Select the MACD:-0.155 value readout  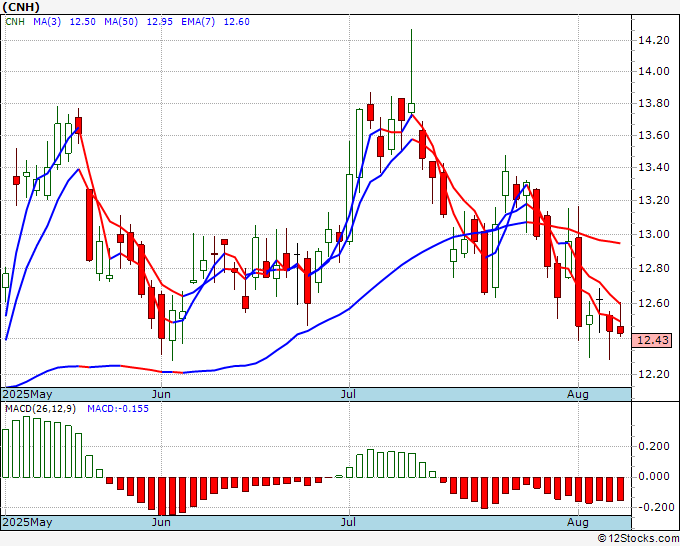(117, 408)
